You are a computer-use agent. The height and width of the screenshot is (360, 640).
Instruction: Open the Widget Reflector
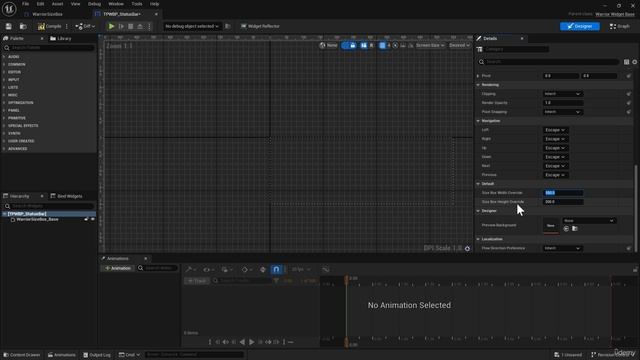click(260, 26)
